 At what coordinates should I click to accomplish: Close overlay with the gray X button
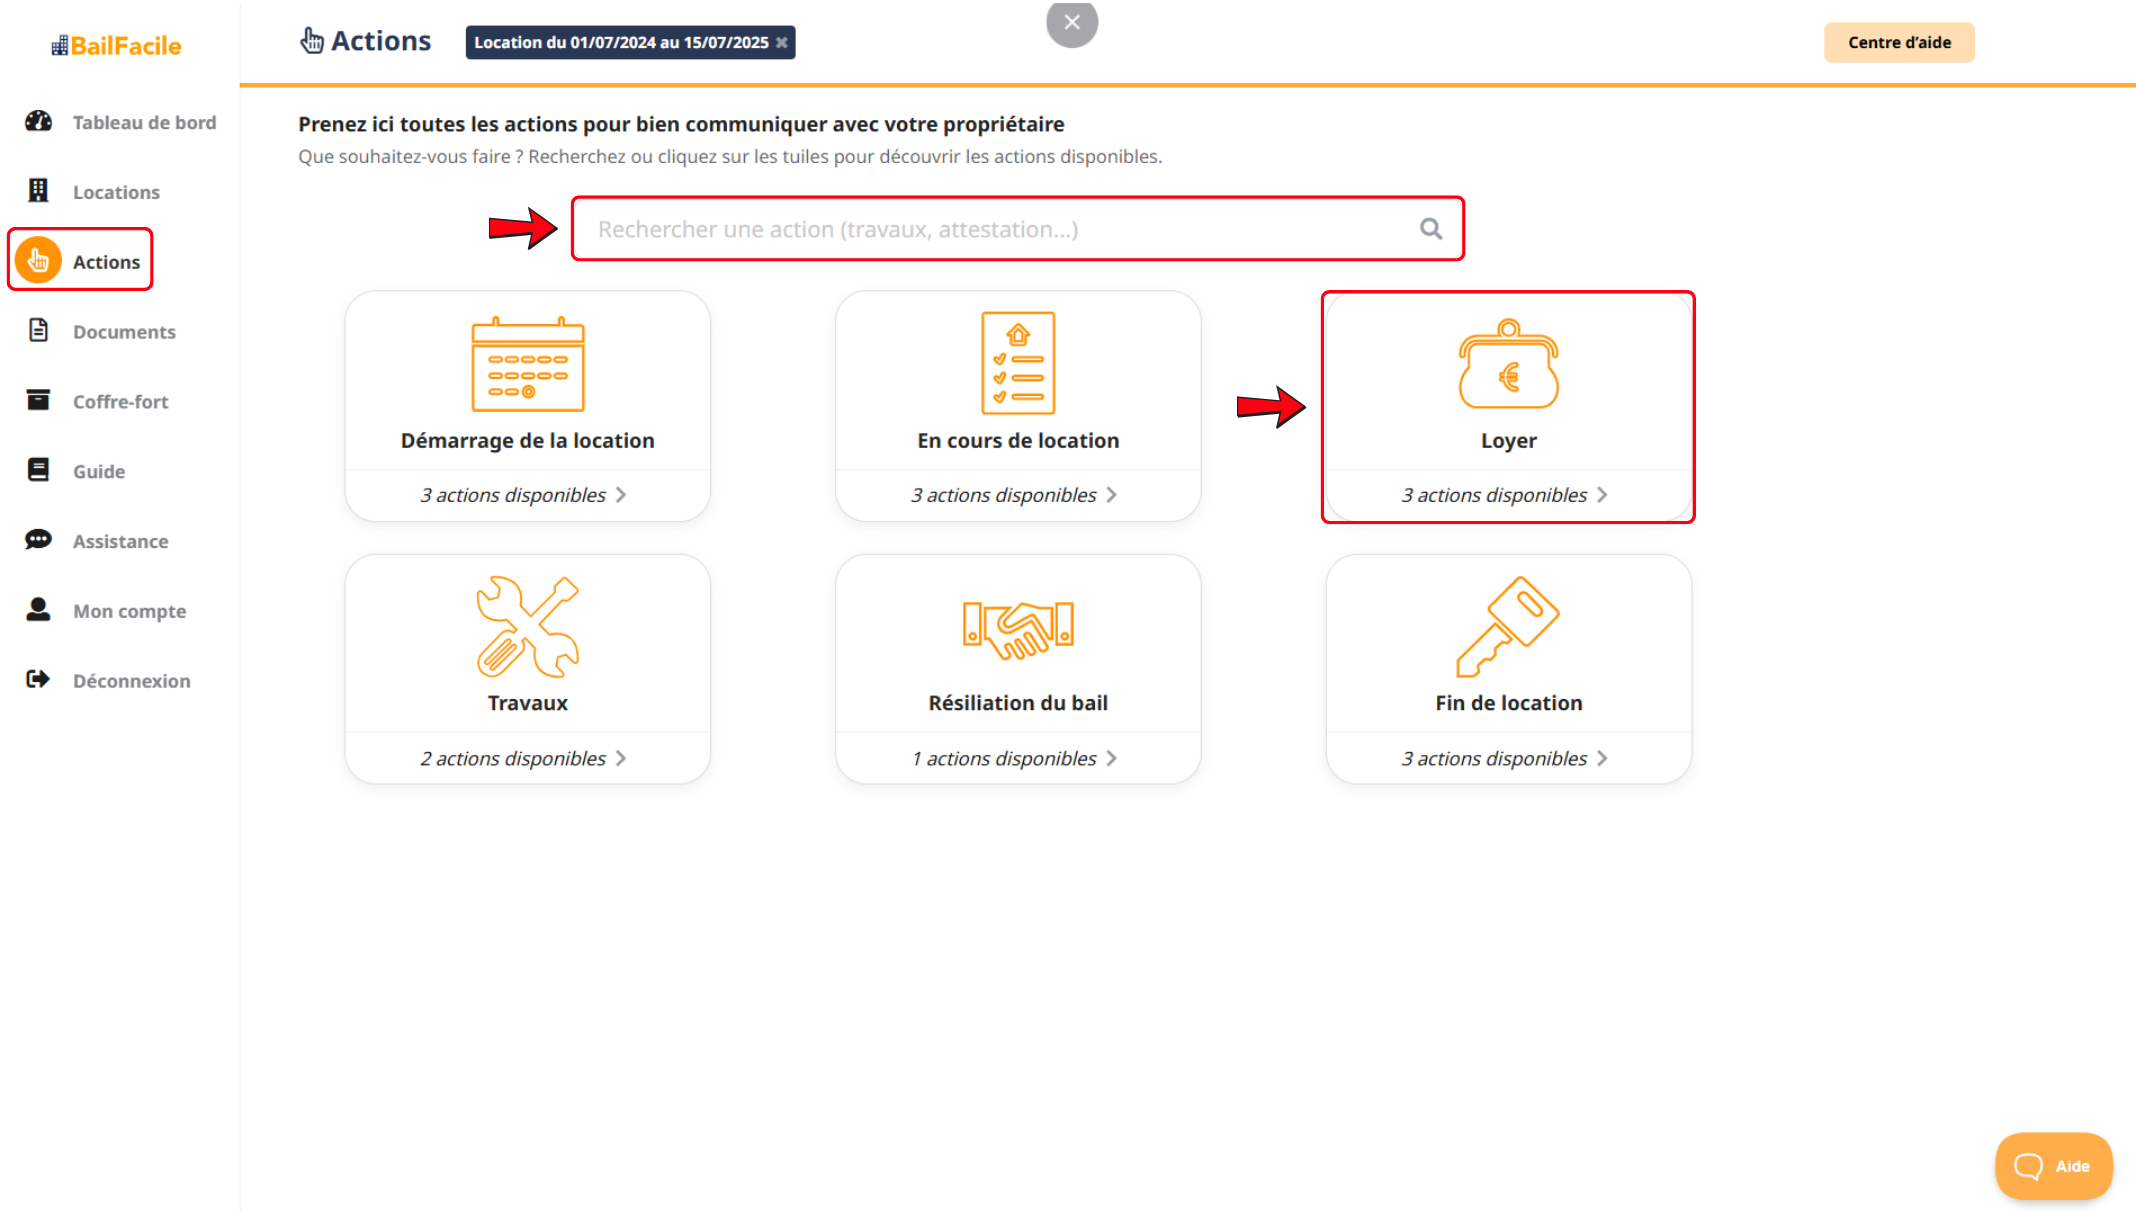(x=1072, y=22)
